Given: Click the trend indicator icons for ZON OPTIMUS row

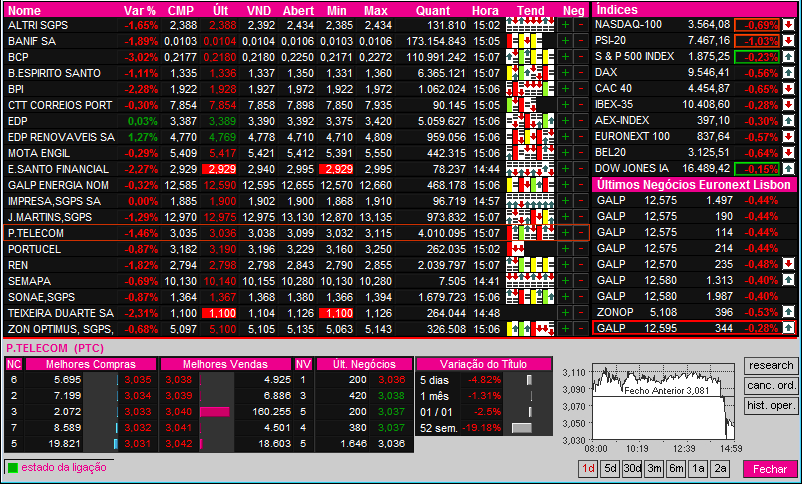Looking at the screenshot, I should click(530, 329).
